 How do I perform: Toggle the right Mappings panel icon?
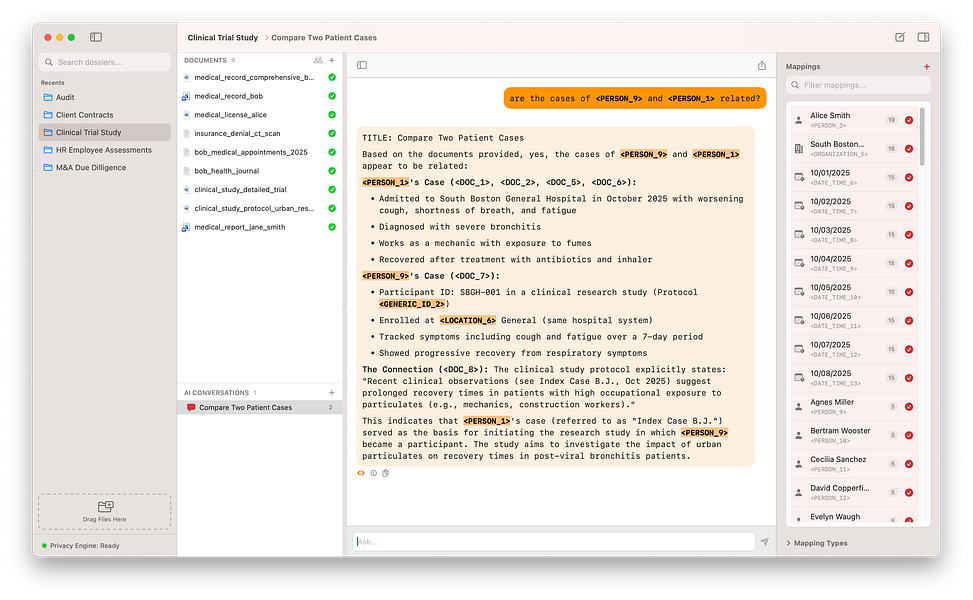(923, 37)
